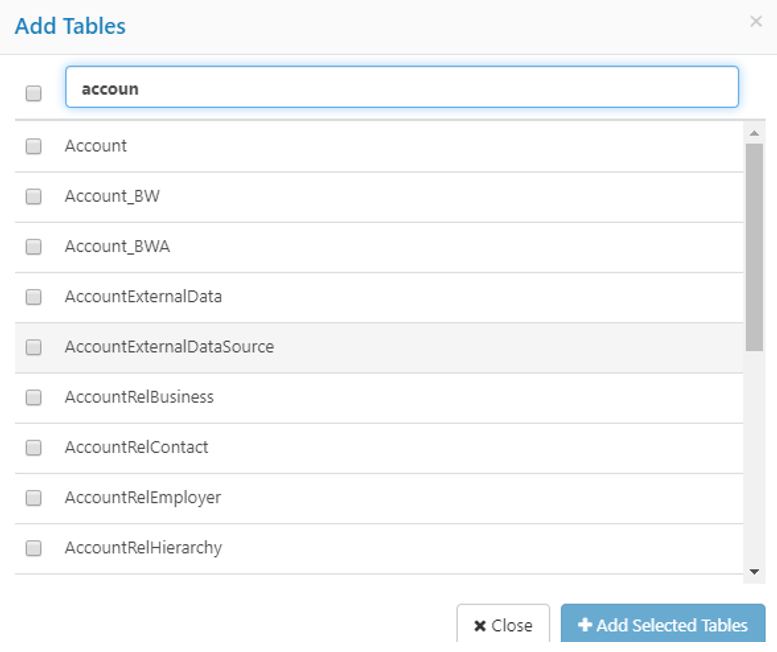
Task: Select the AccountExternalDataSource checkbox
Action: coord(34,348)
